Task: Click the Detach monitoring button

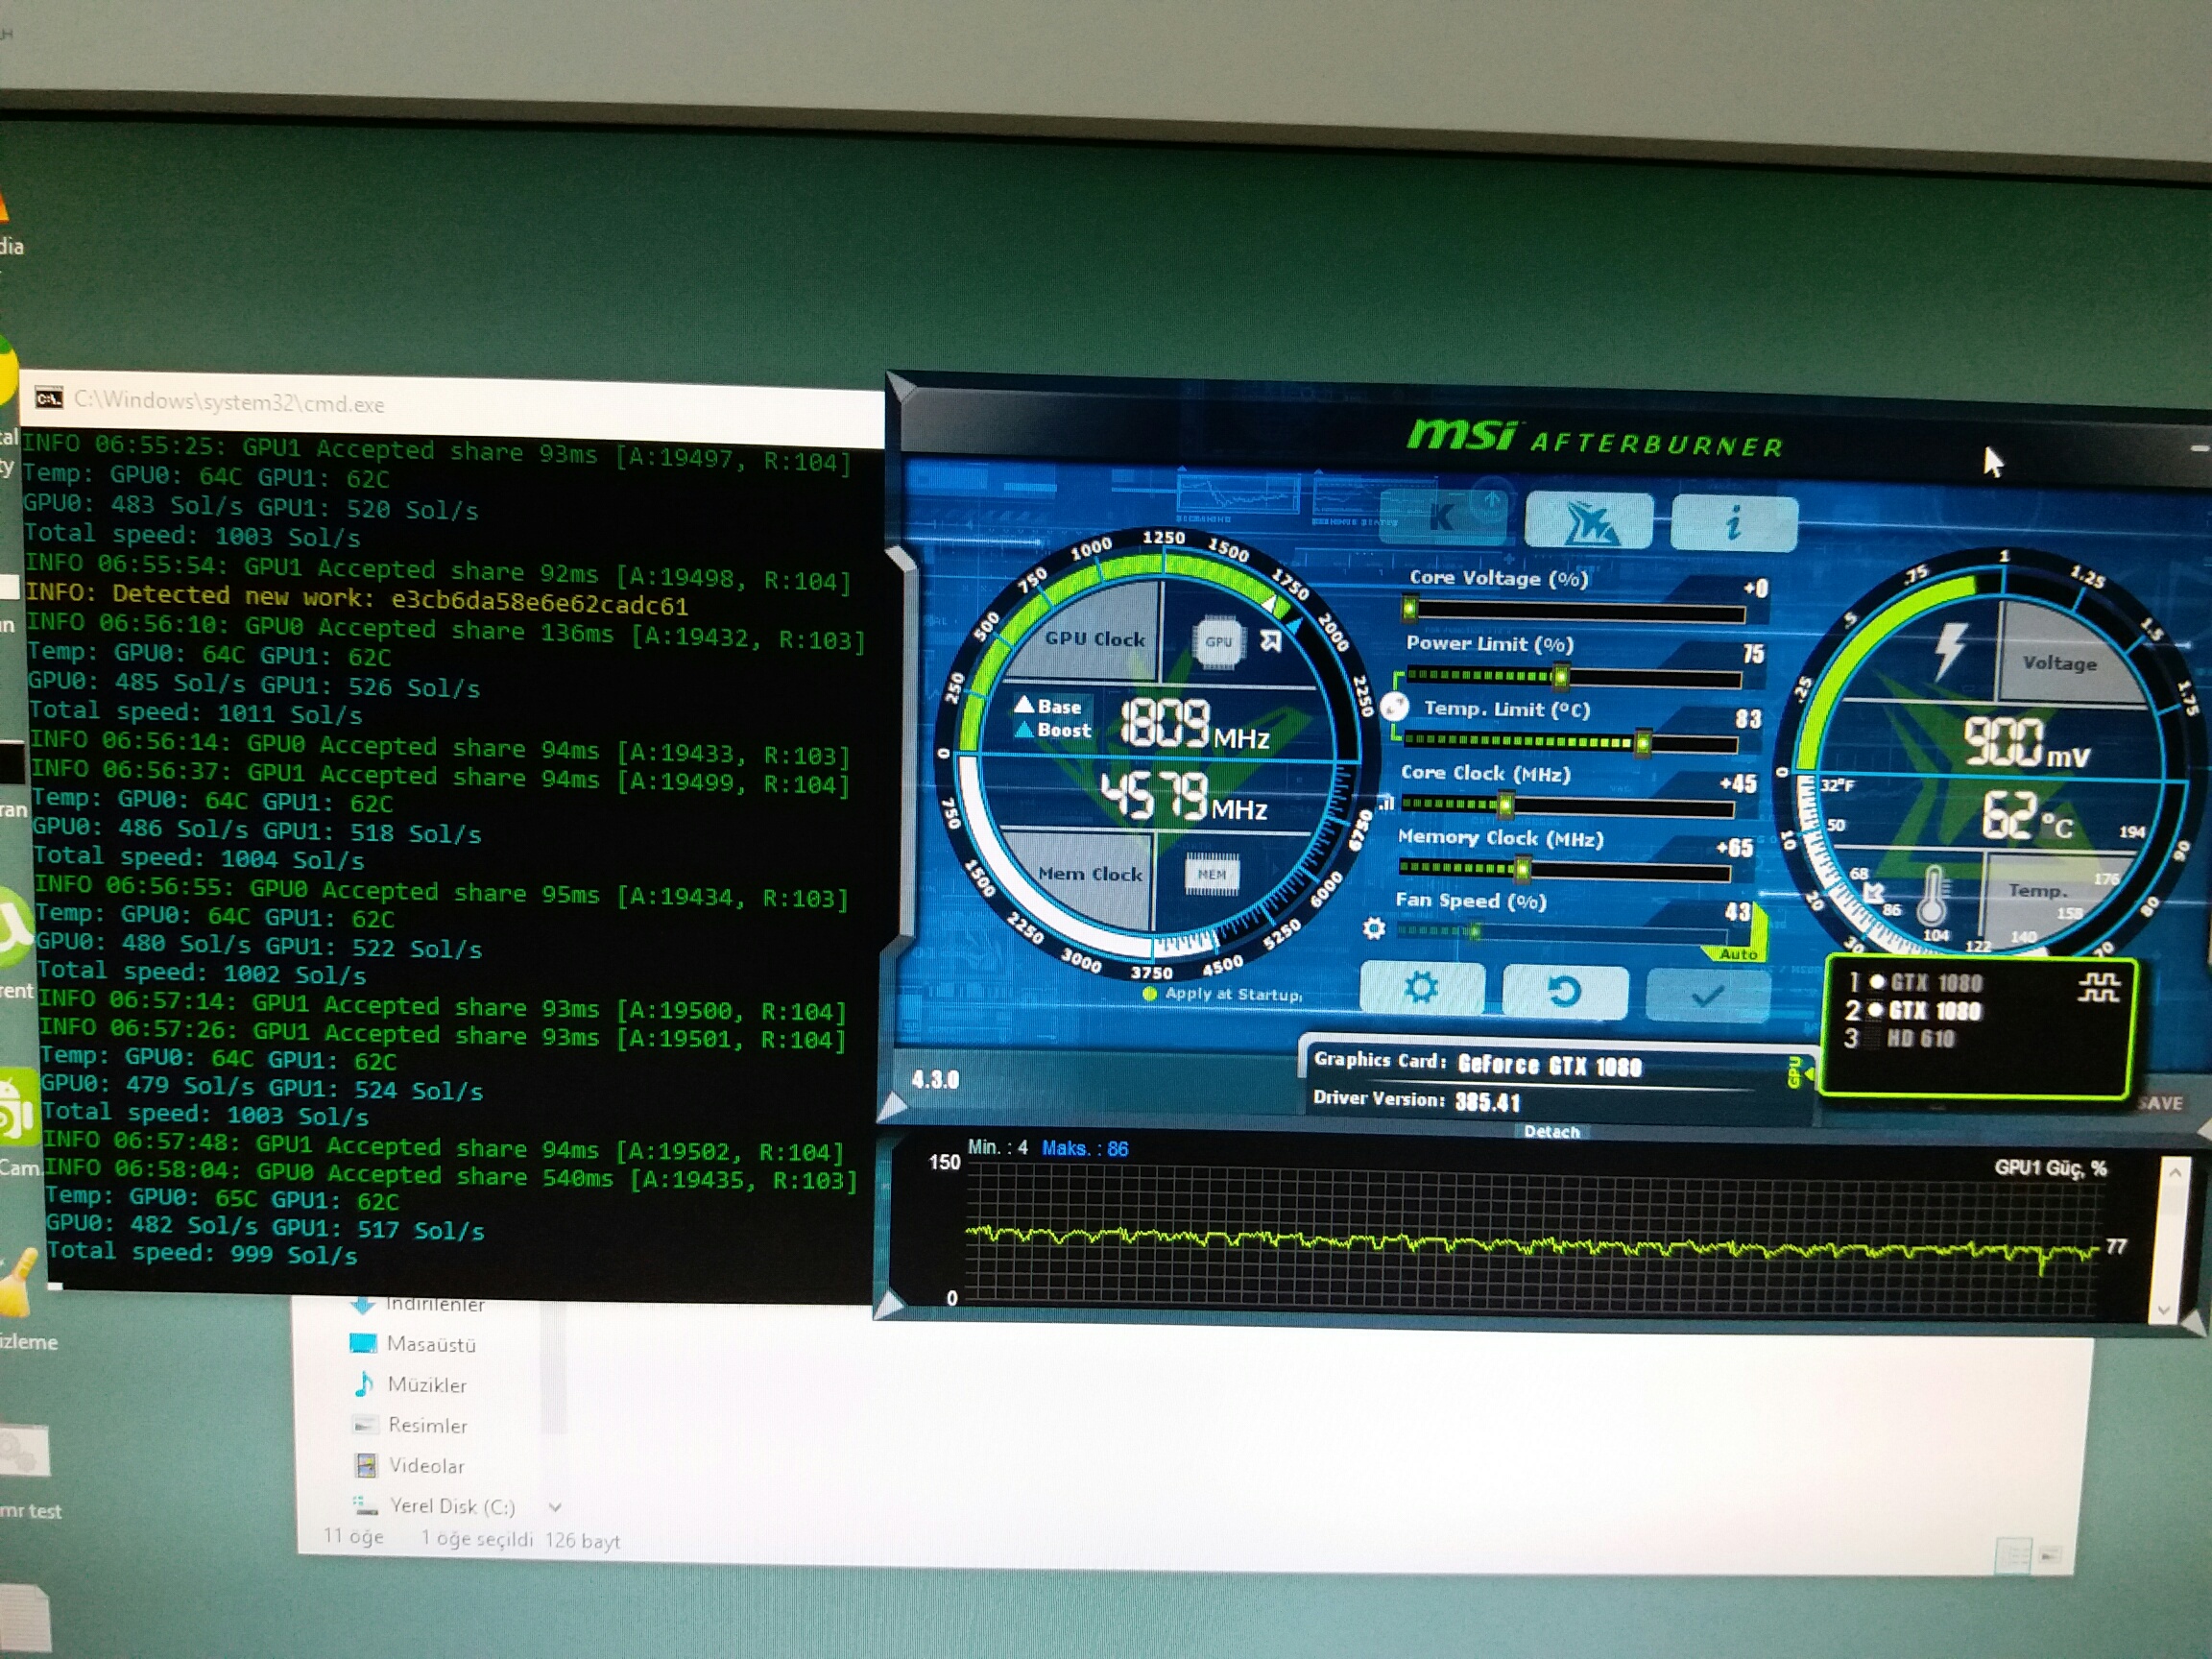Action: tap(1551, 1132)
